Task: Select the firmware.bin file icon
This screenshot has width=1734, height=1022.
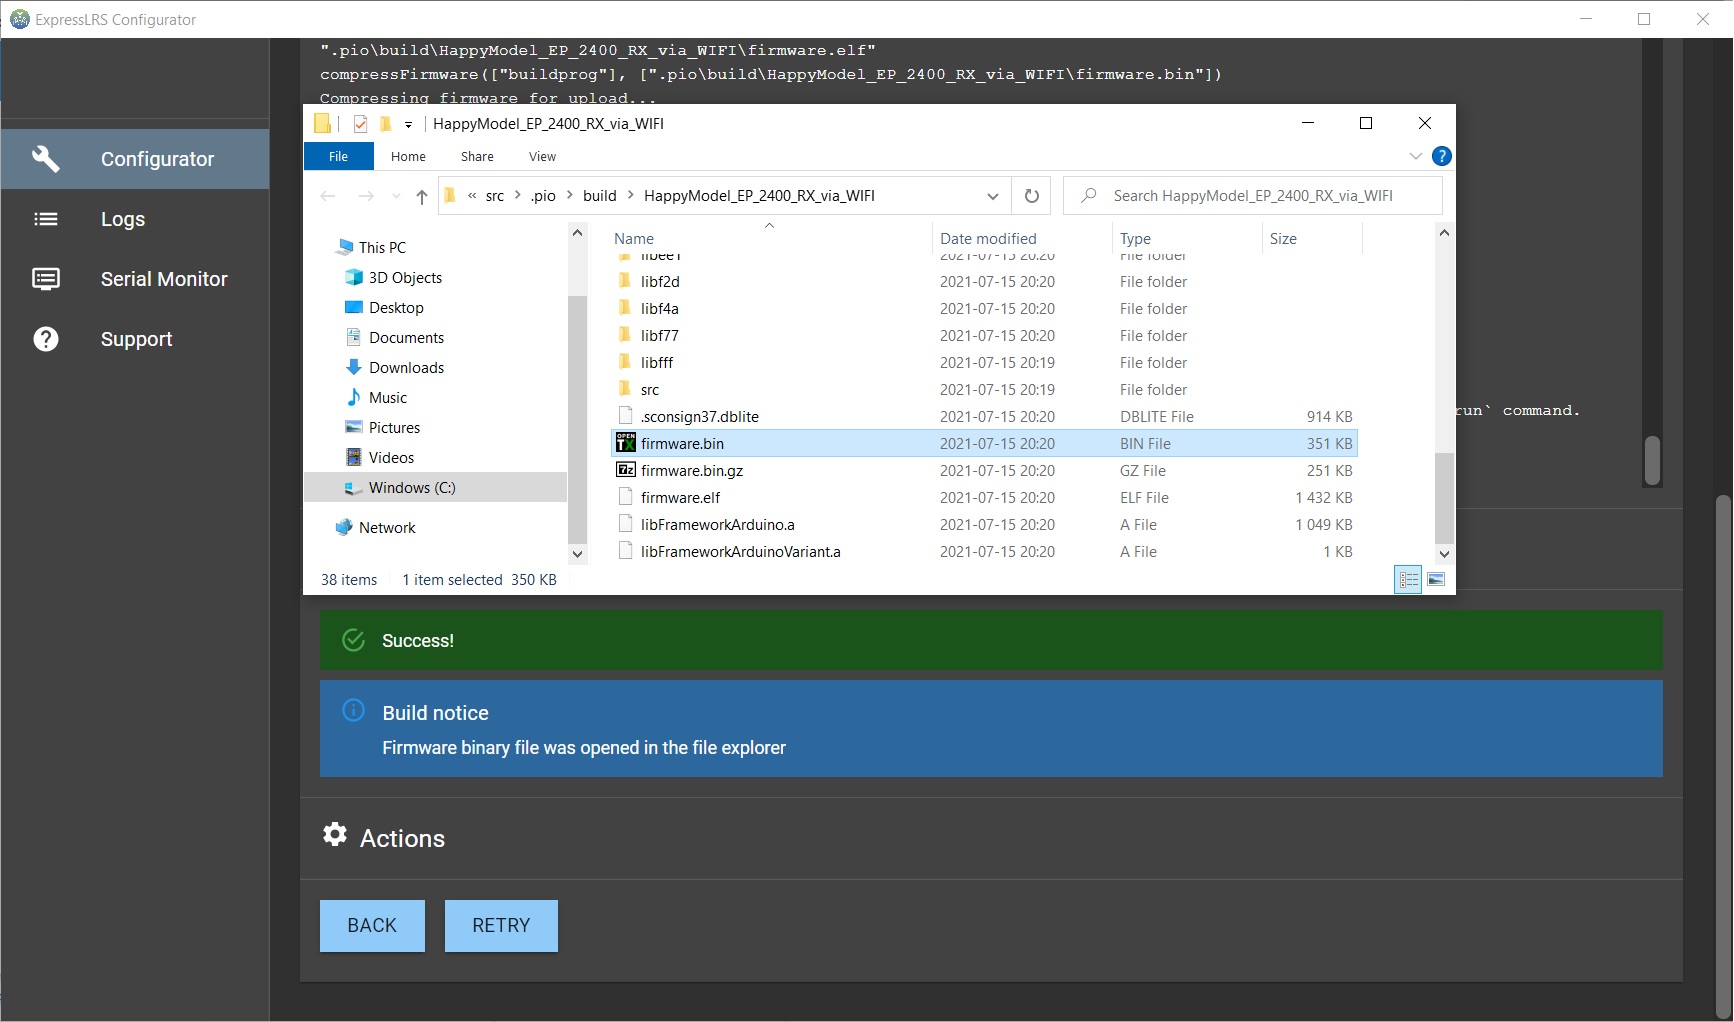Action: tap(626, 443)
